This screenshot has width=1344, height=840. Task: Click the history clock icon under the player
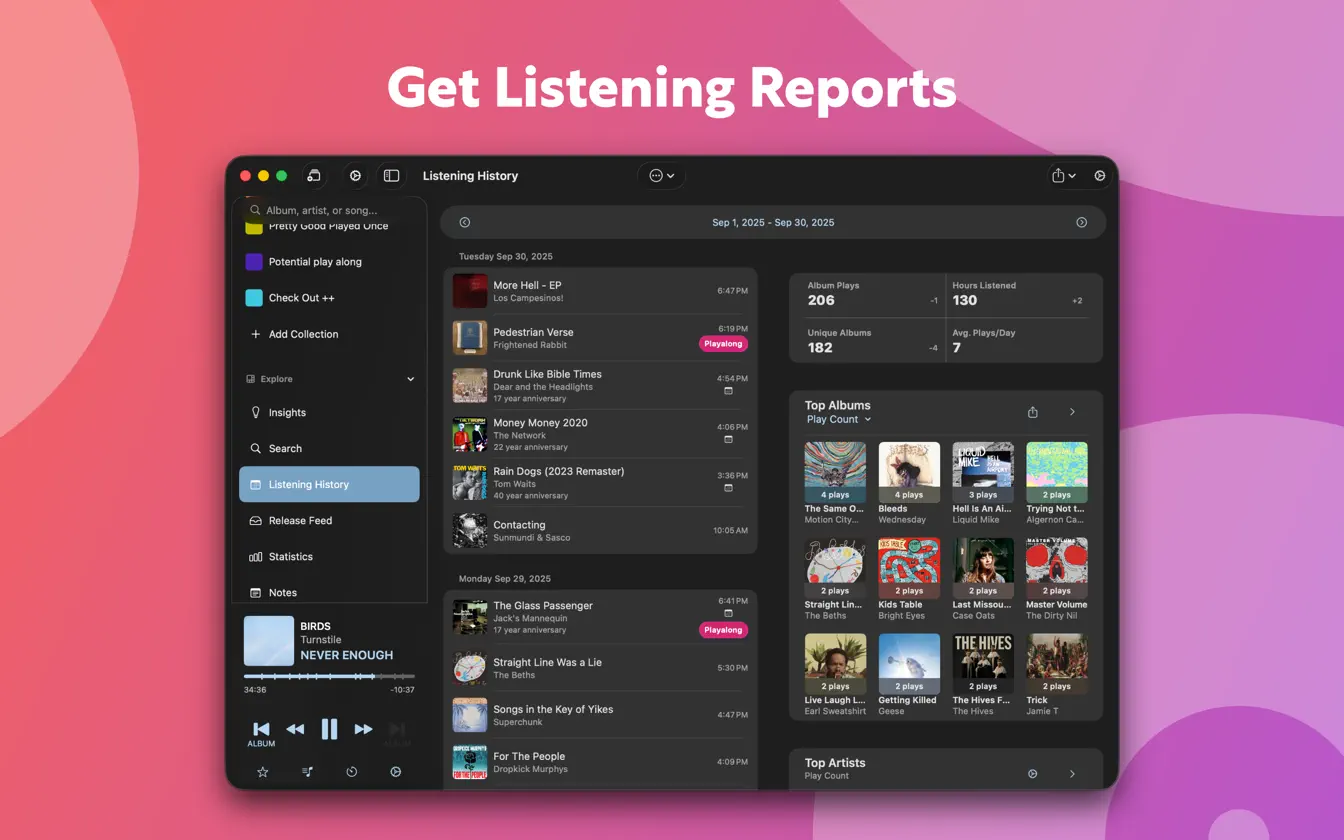pyautogui.click(x=351, y=772)
